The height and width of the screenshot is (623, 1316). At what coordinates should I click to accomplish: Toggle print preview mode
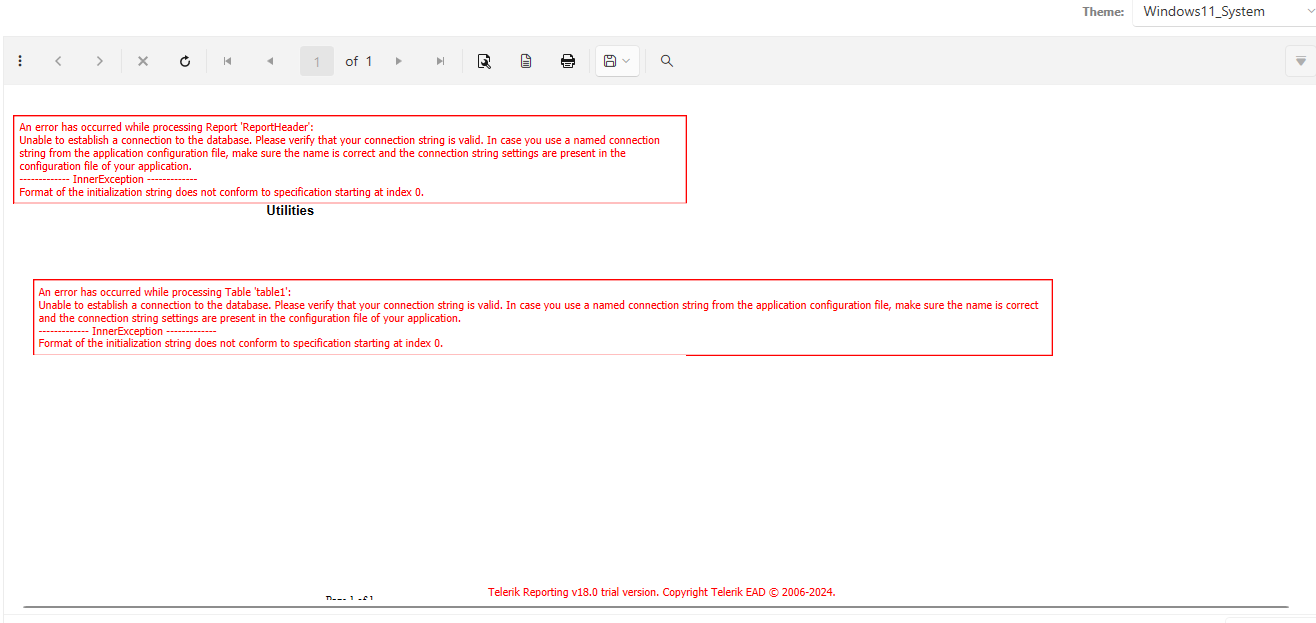(484, 61)
